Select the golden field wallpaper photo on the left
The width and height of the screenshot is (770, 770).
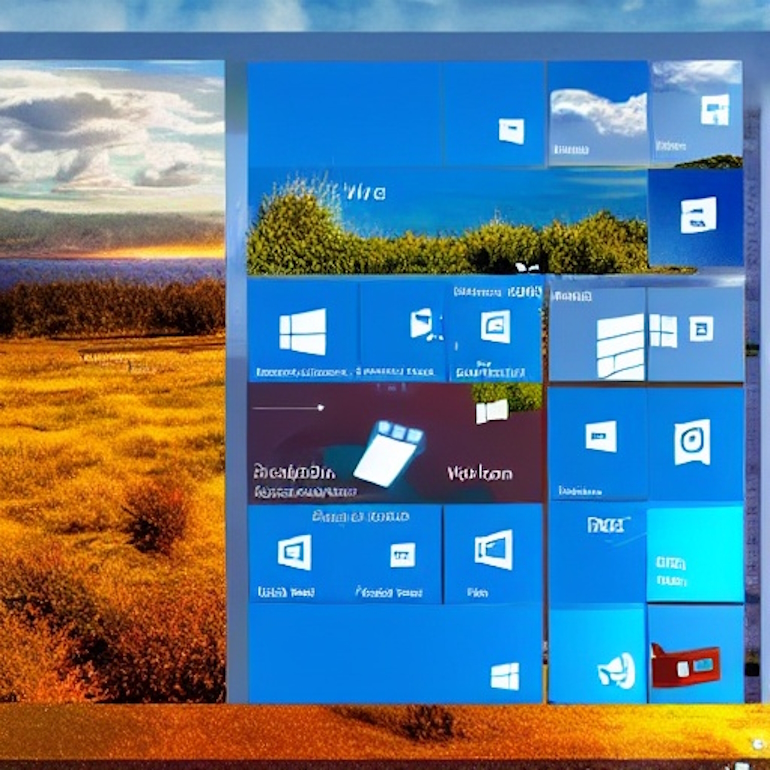(112, 381)
